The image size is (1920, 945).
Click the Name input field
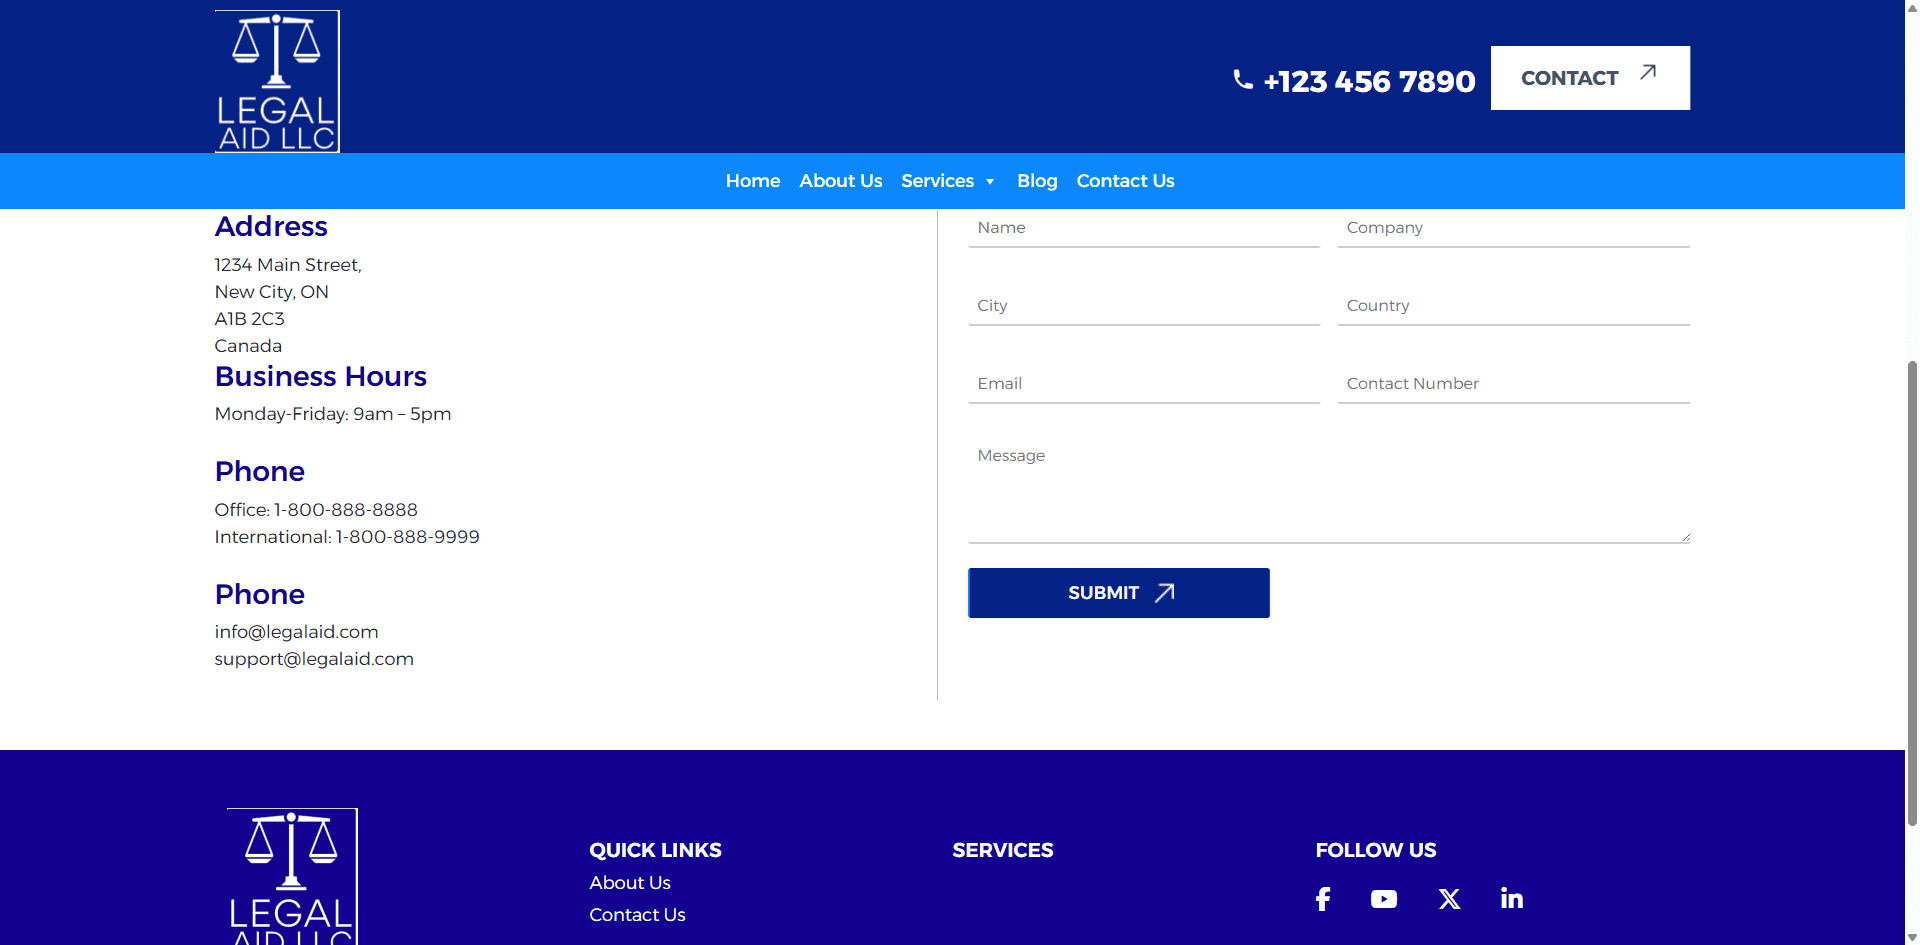pos(1144,228)
